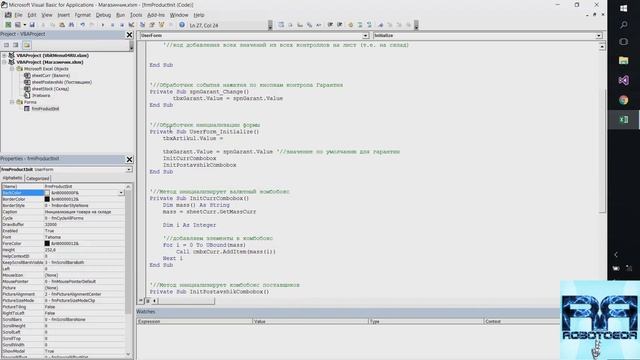Select sheetStock in the project tree
Viewport: 640px width, 360px height.
point(50,89)
